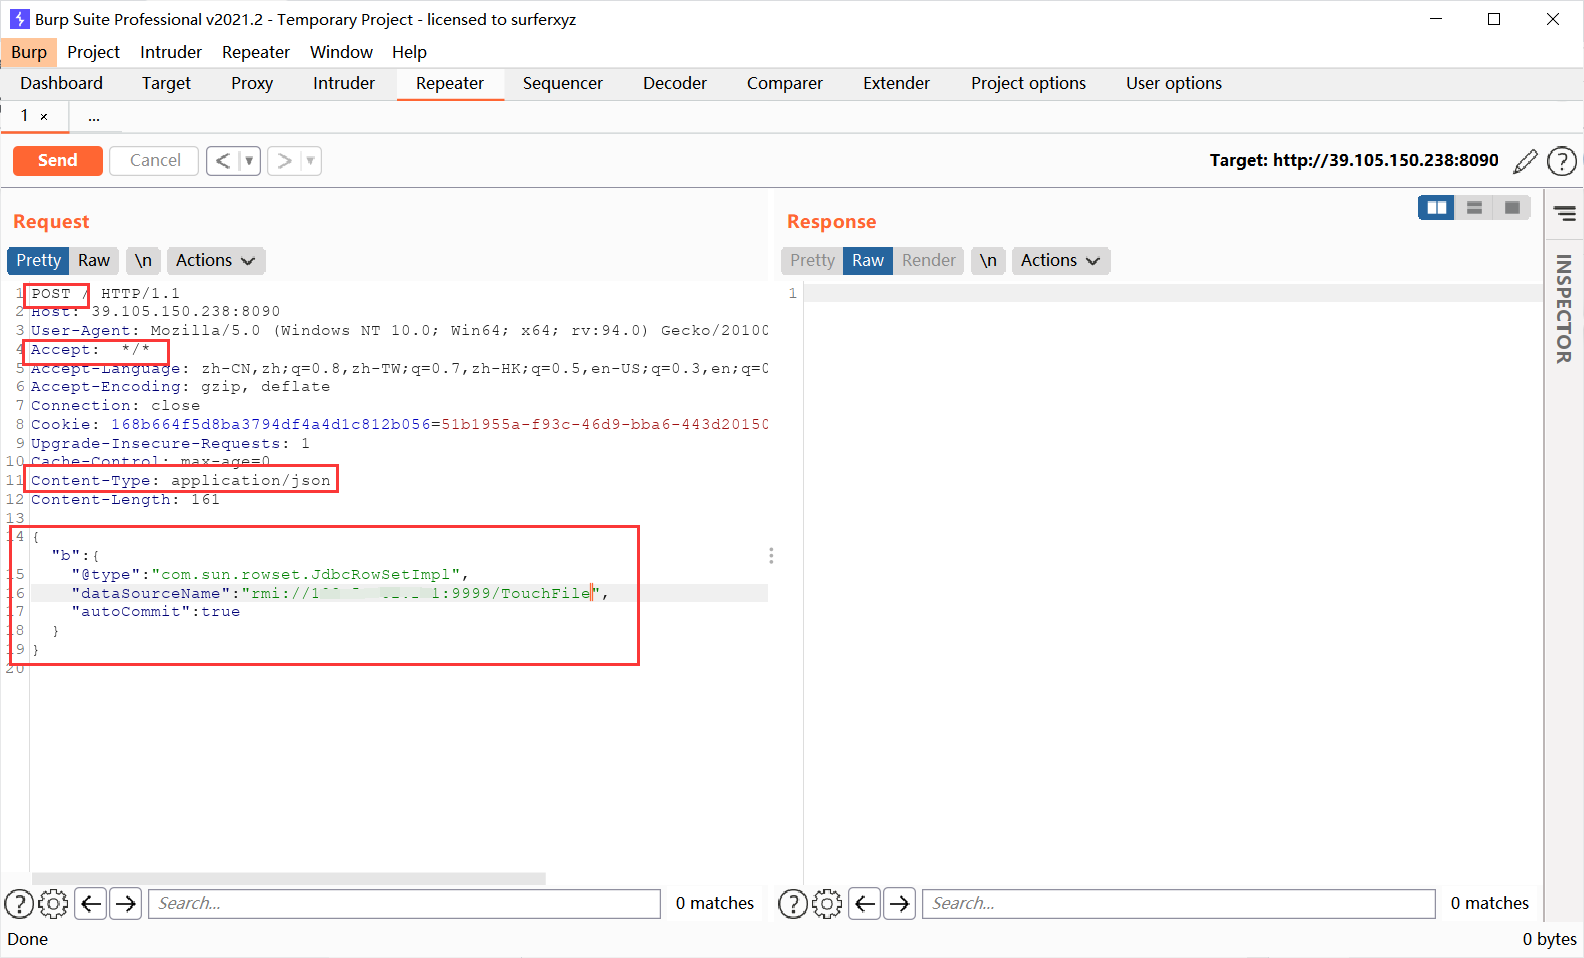The image size is (1584, 958).
Task: Go forward to next request in history
Action: click(284, 161)
